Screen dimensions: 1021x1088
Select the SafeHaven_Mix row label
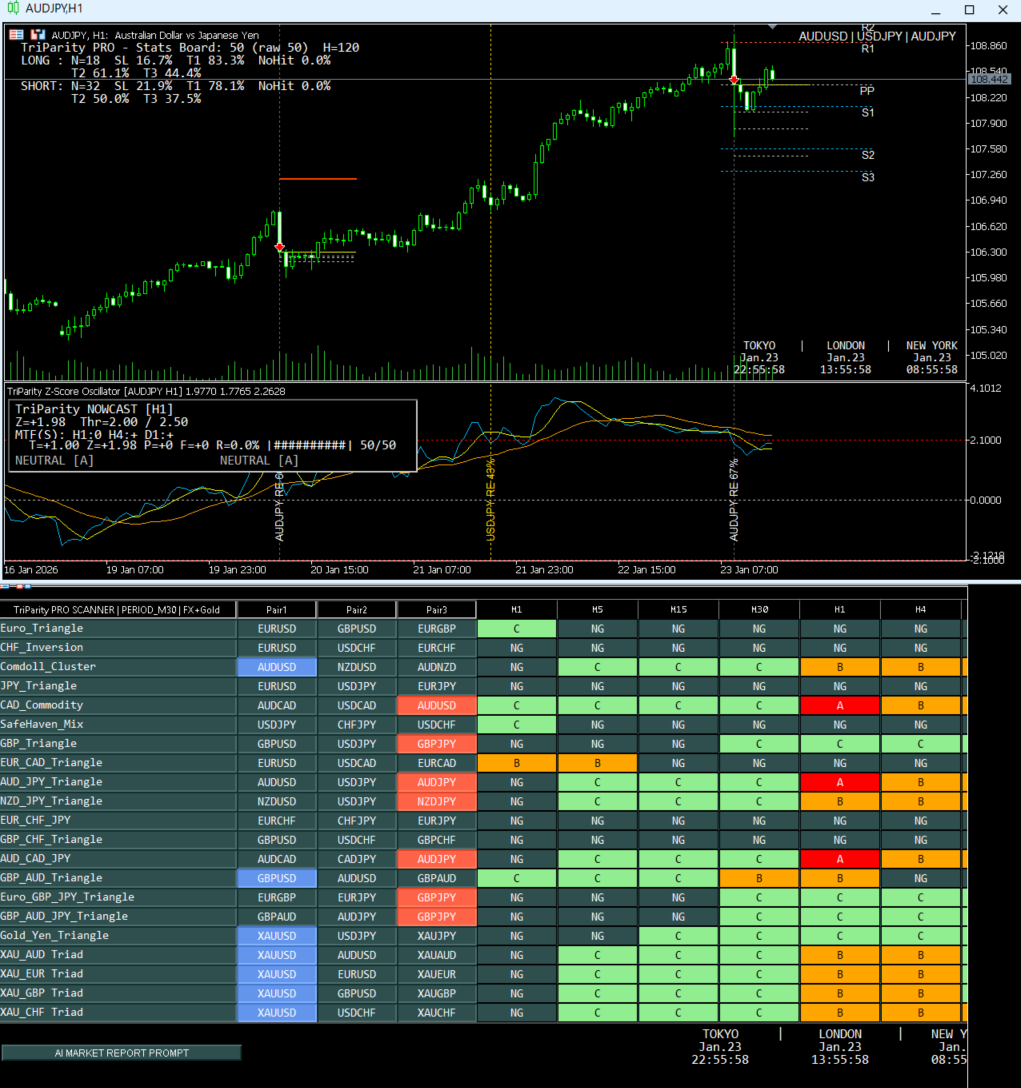42,724
